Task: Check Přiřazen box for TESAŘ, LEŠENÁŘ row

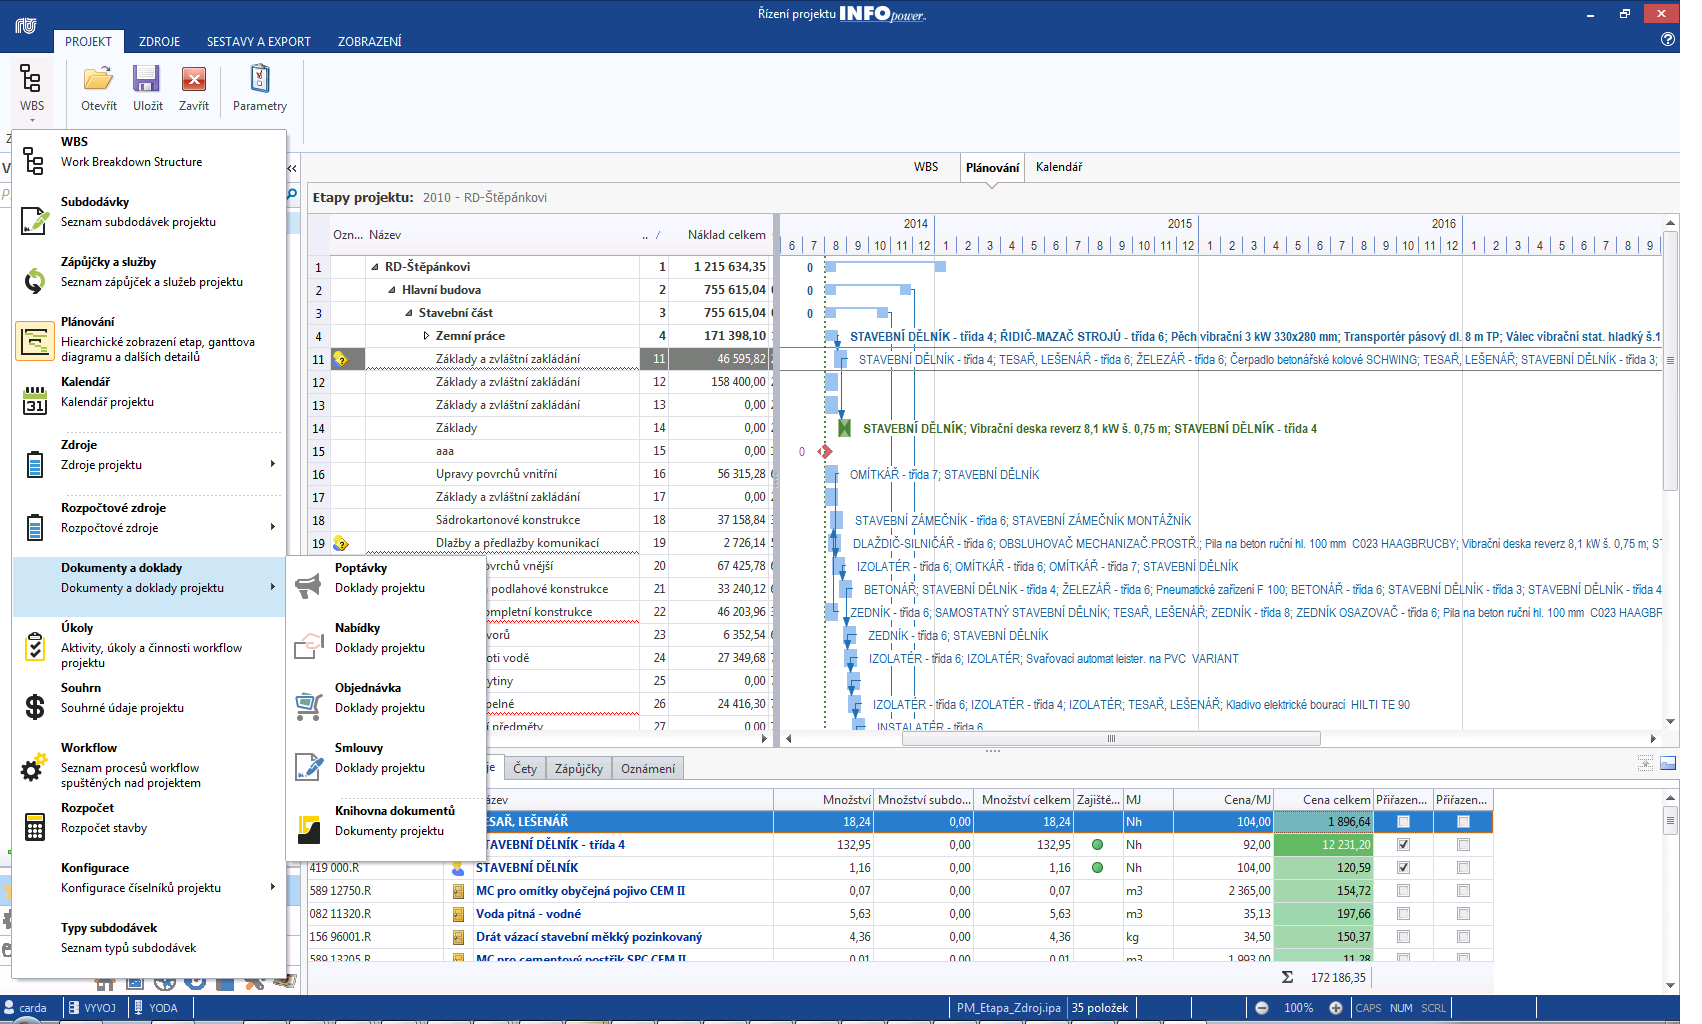Action: [1403, 822]
